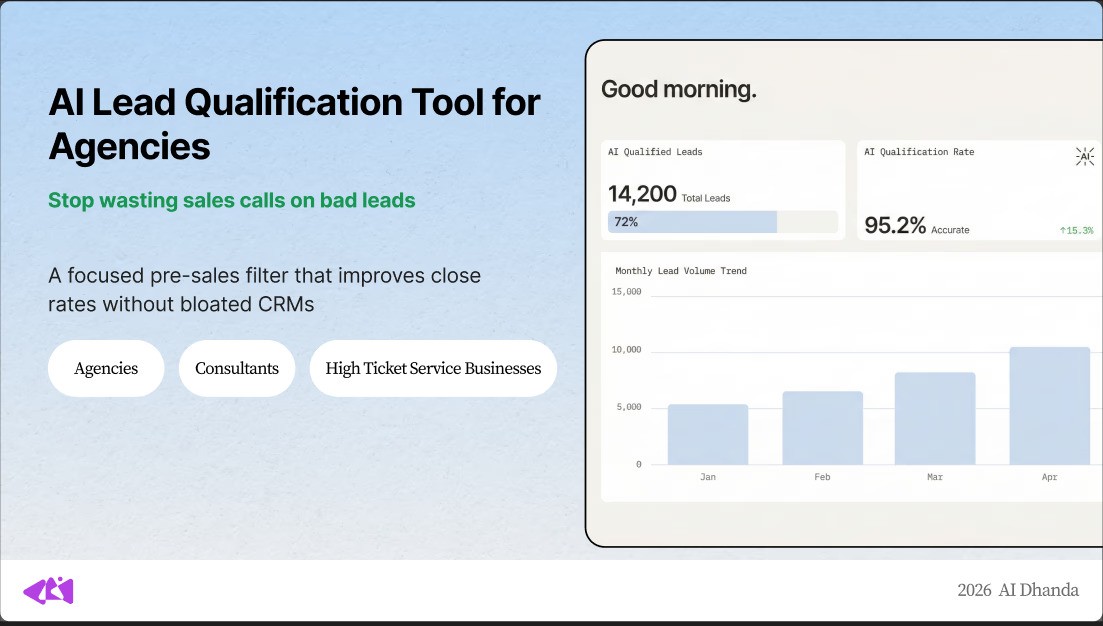Click the 72% progress bar
This screenshot has height=626, width=1103.
tap(723, 222)
